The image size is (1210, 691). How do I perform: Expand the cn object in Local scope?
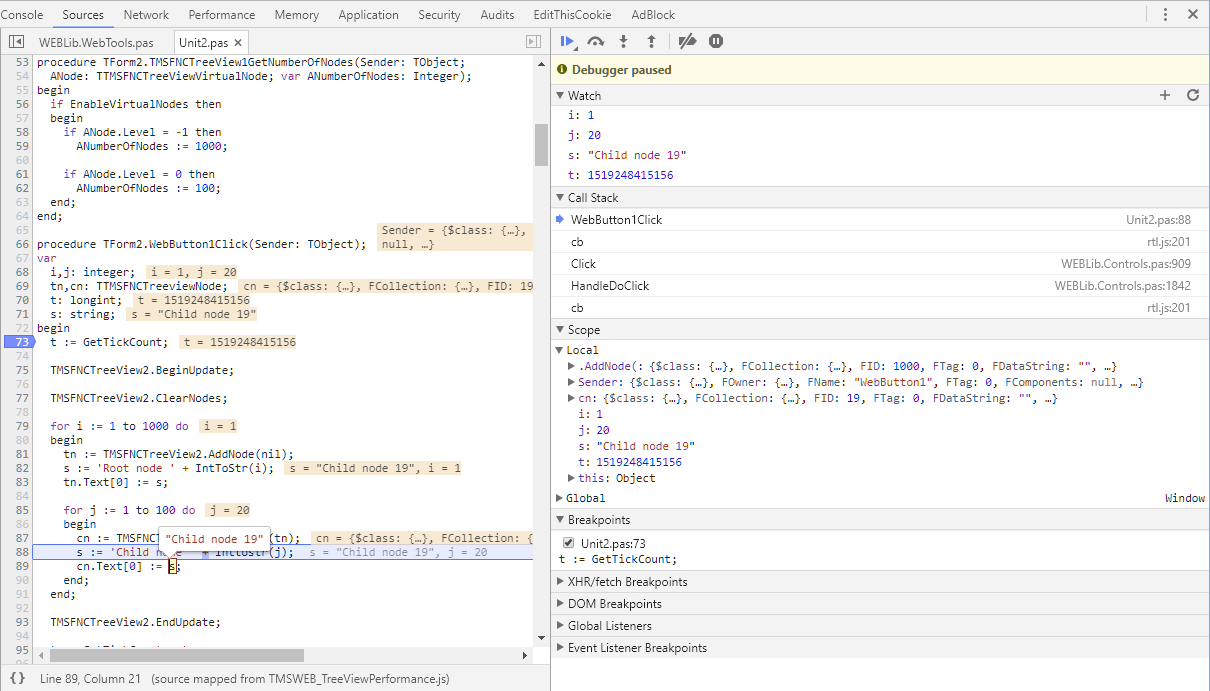coord(571,398)
